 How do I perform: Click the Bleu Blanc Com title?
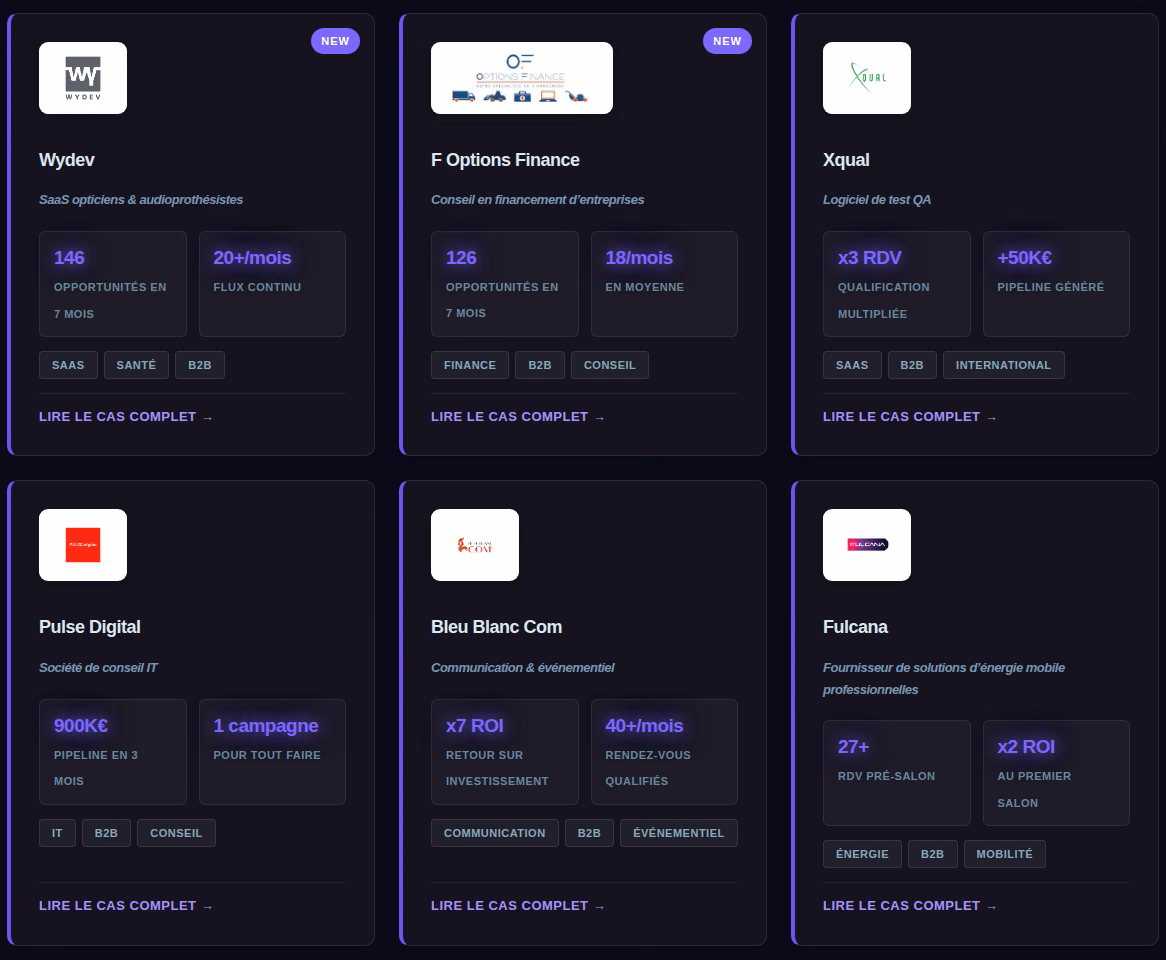point(497,627)
